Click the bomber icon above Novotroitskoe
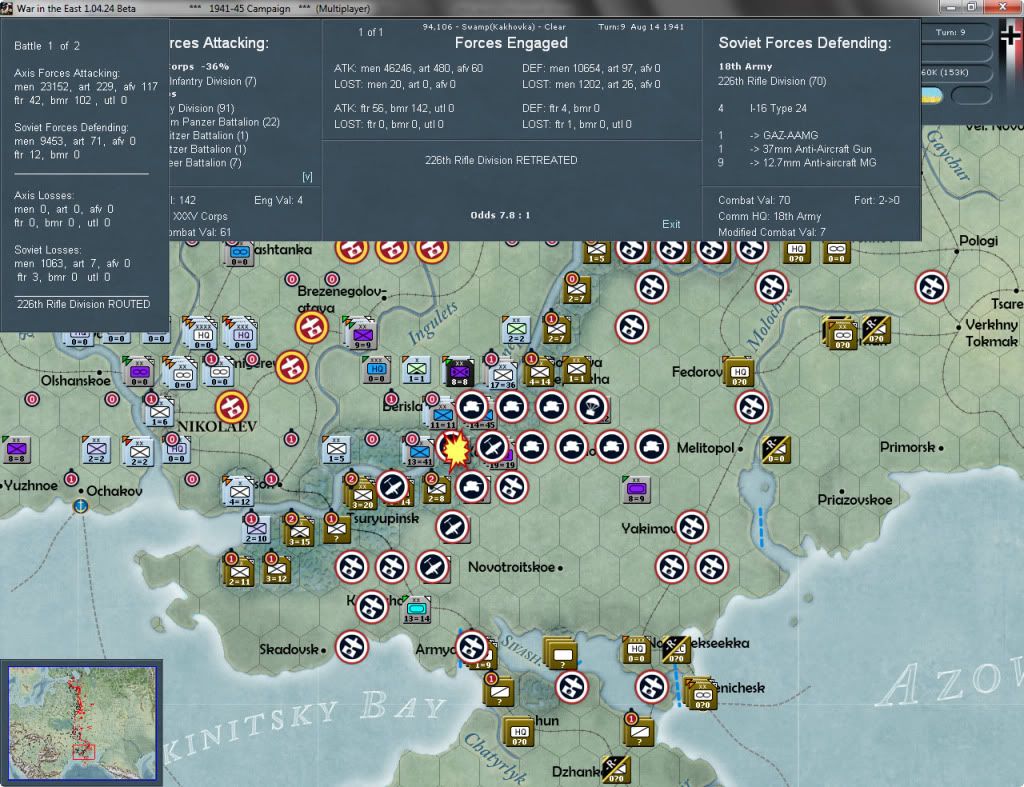 (453, 526)
